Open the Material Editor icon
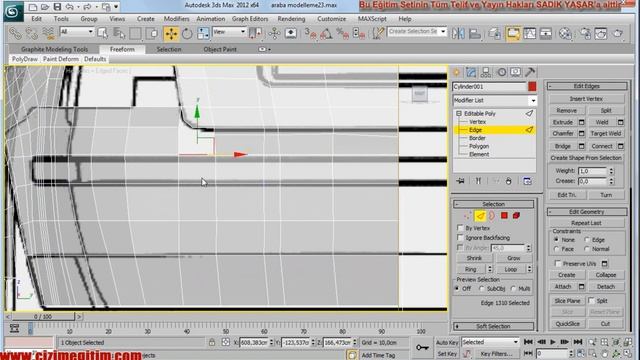 pyautogui.click(x=565, y=33)
